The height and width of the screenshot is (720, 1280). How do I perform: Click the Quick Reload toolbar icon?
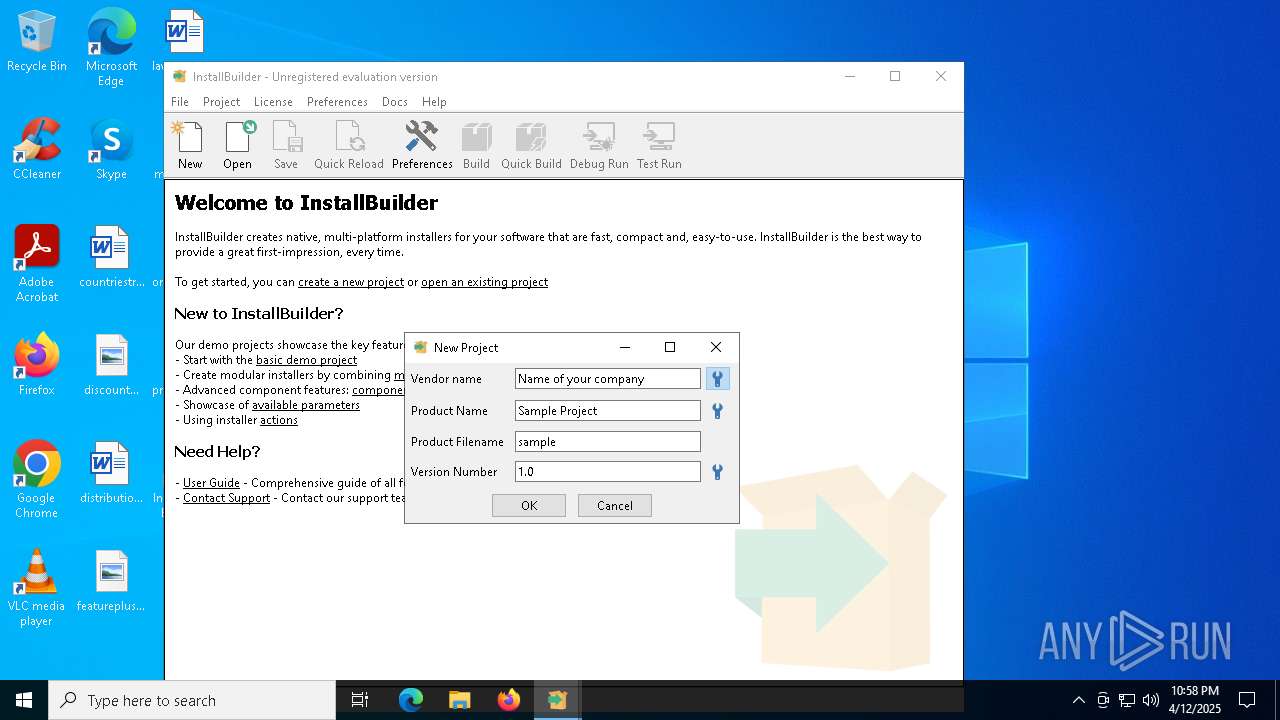click(x=349, y=145)
